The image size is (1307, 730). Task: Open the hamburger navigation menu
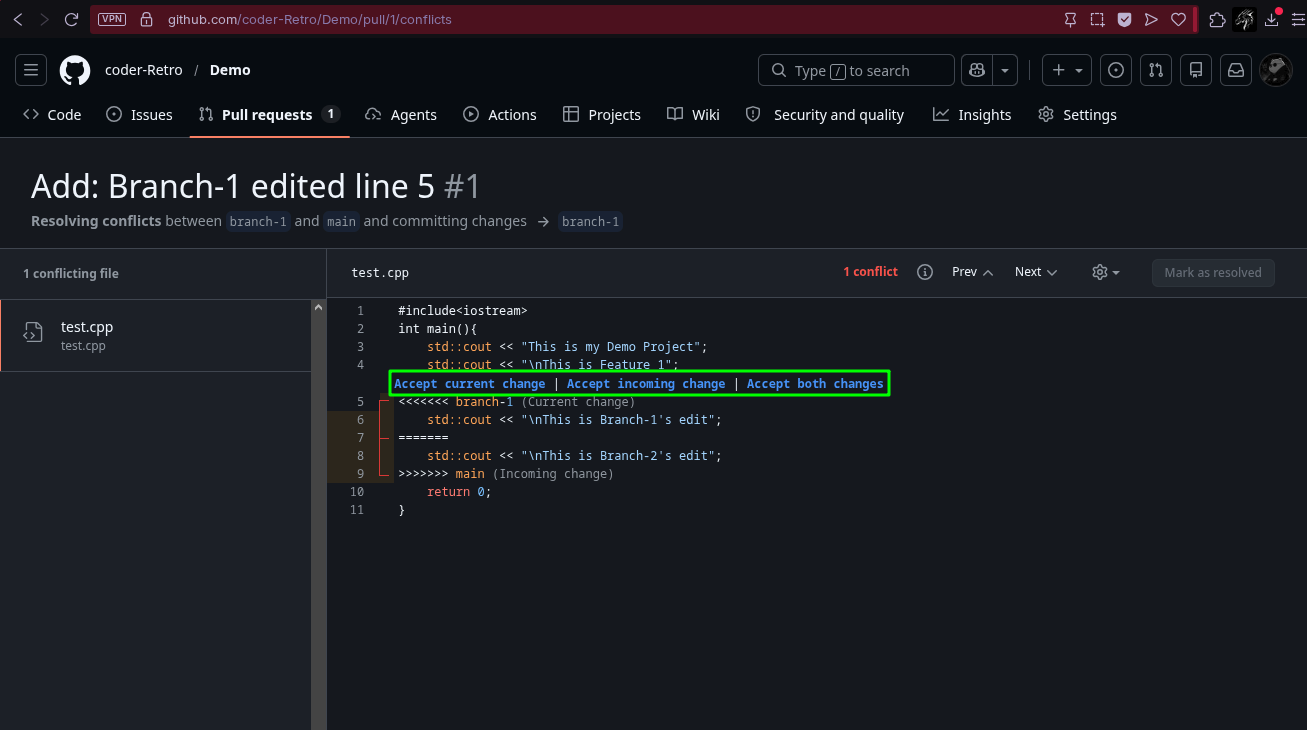(x=31, y=70)
